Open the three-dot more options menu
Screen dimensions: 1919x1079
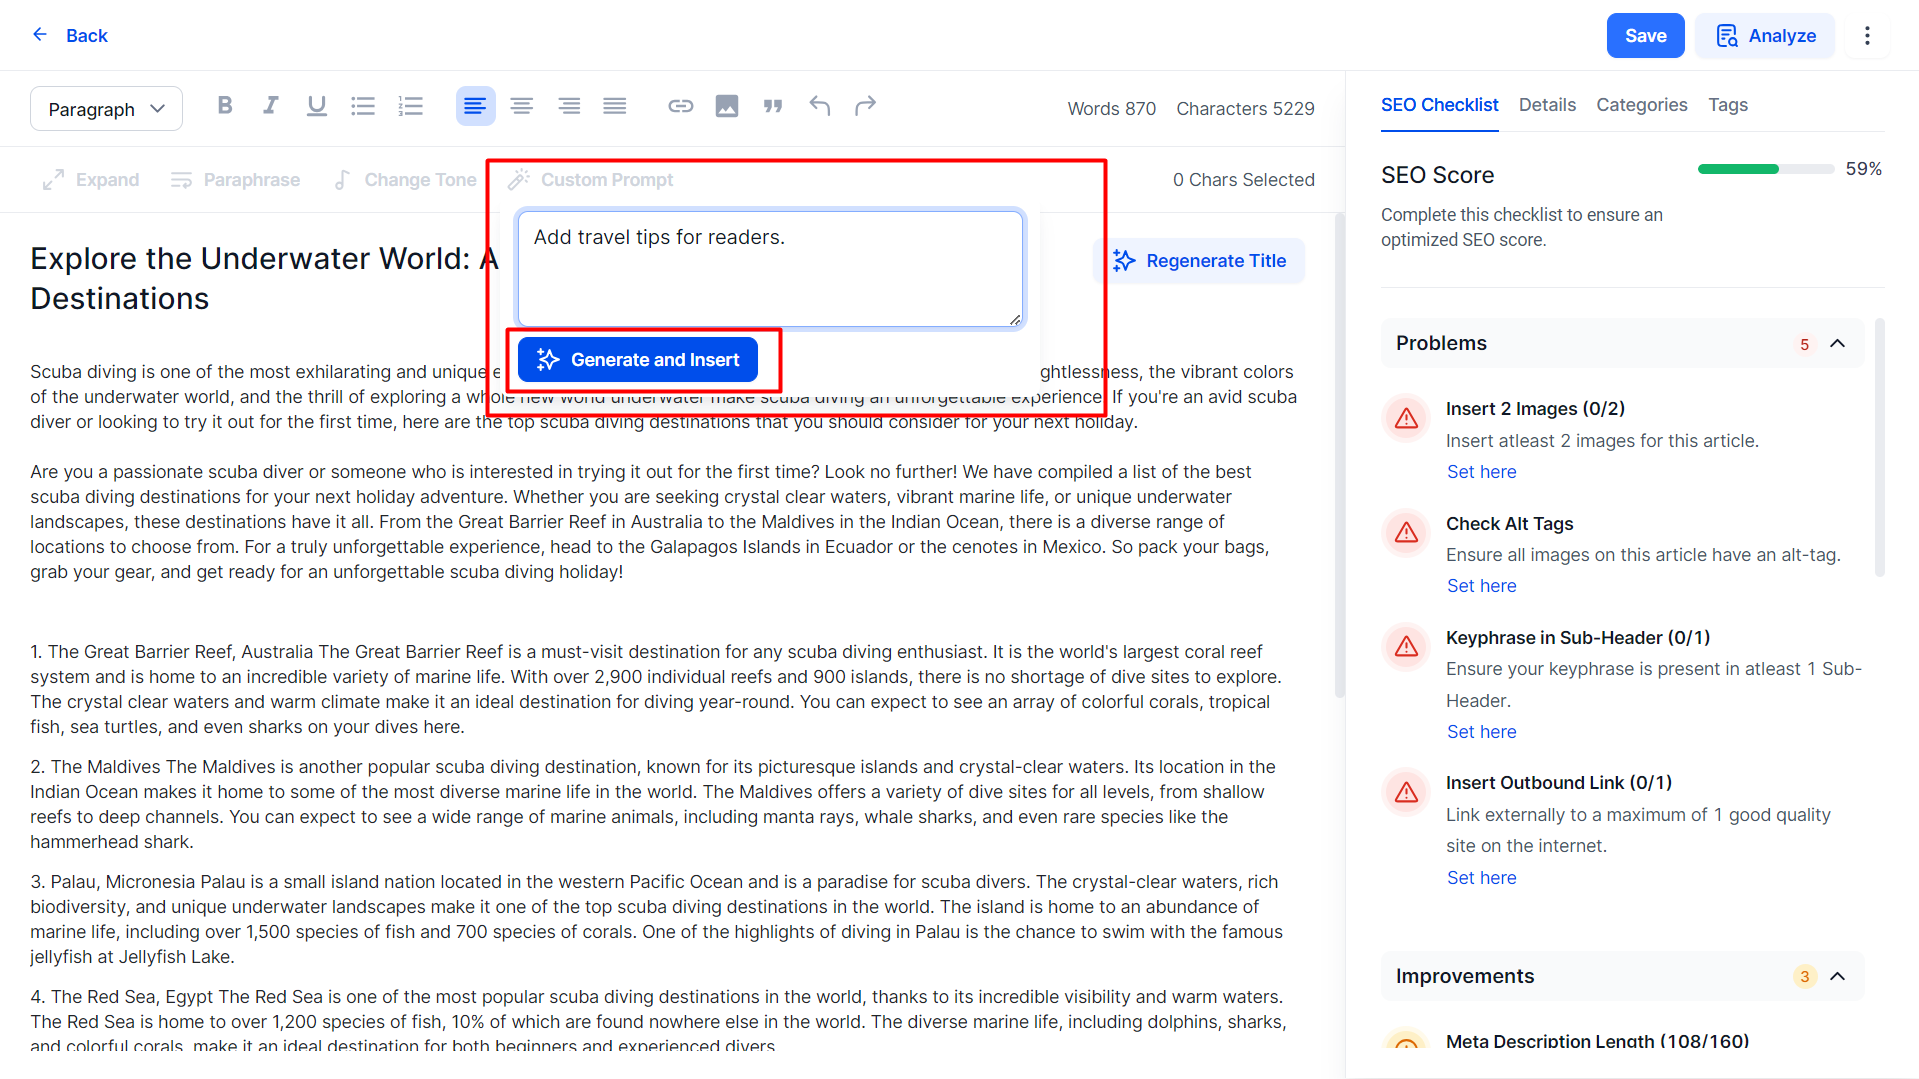pyautogui.click(x=1867, y=36)
